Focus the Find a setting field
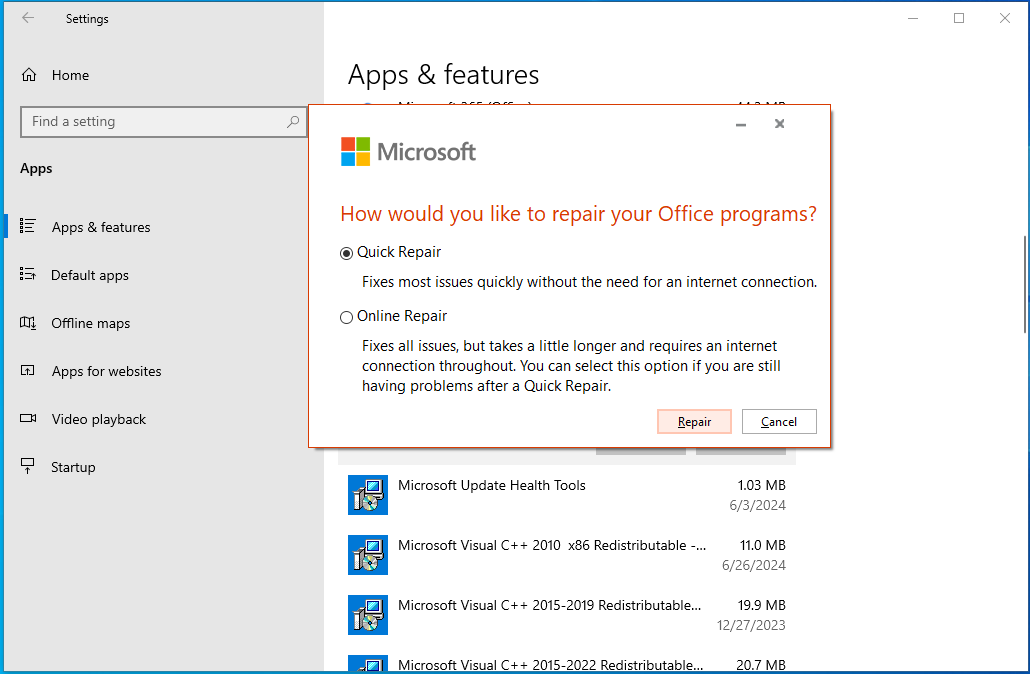The width and height of the screenshot is (1030, 674). 164,122
